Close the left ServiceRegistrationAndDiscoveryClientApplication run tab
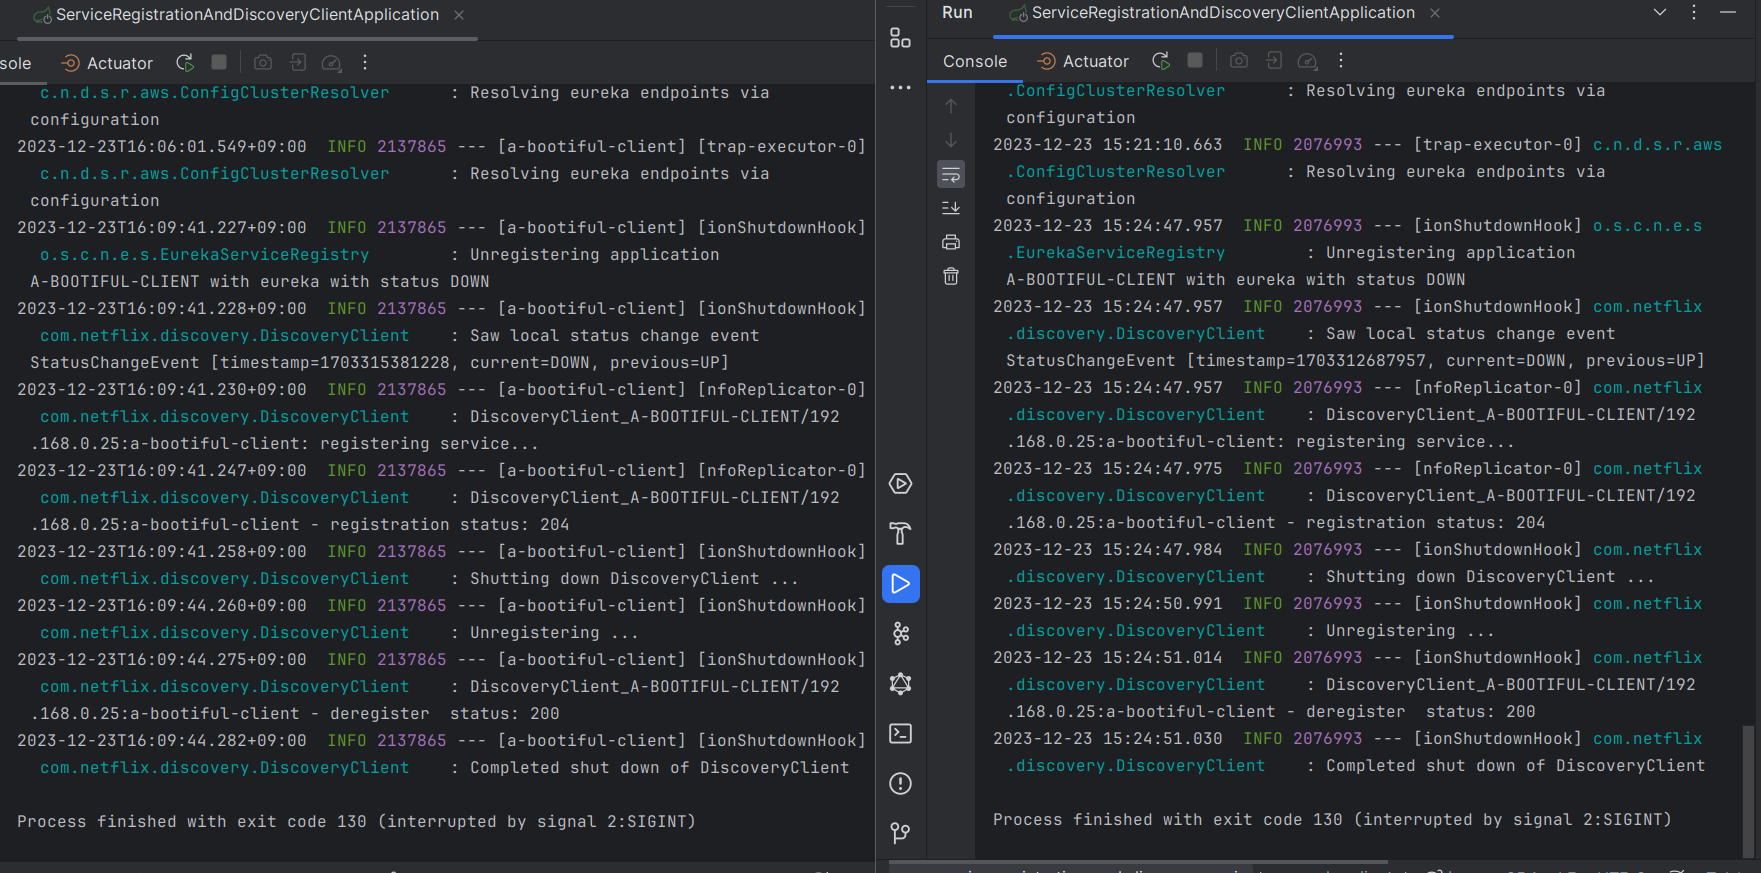Viewport: 1761px width, 873px height. pos(459,15)
